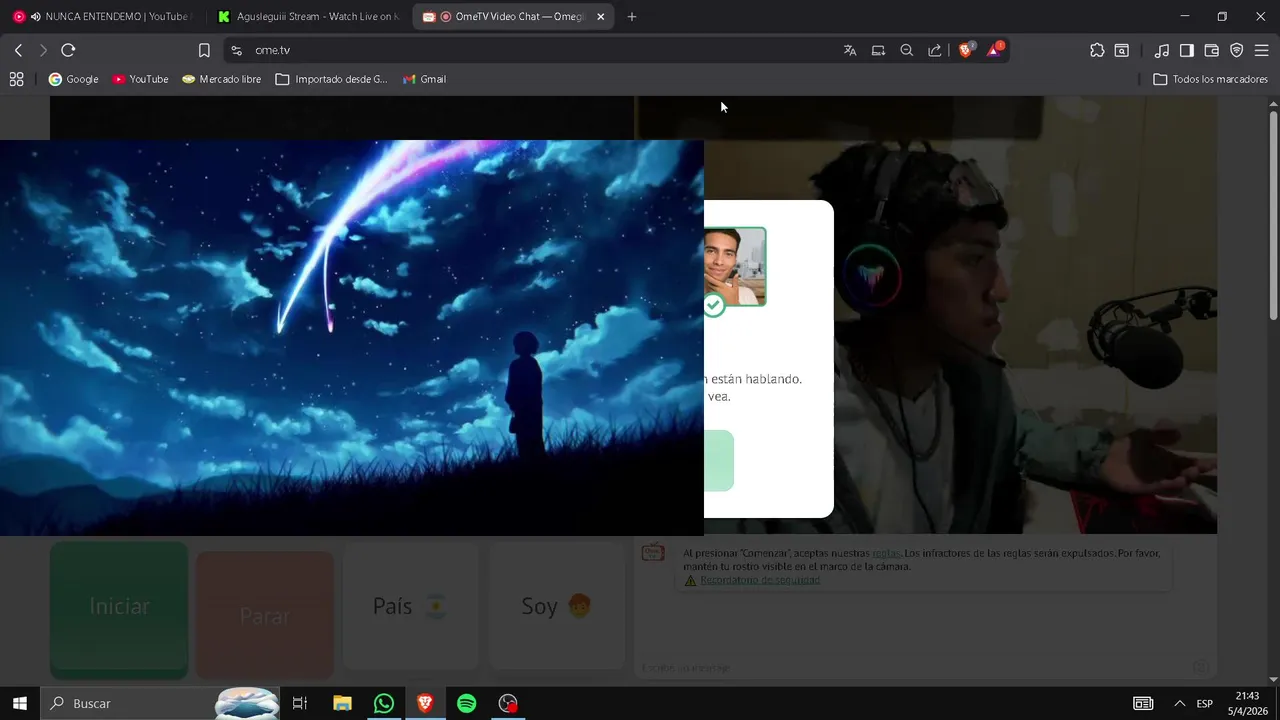The height and width of the screenshot is (720, 1280).
Task: Bookmark this page with the bookmark icon
Action: pos(204,50)
